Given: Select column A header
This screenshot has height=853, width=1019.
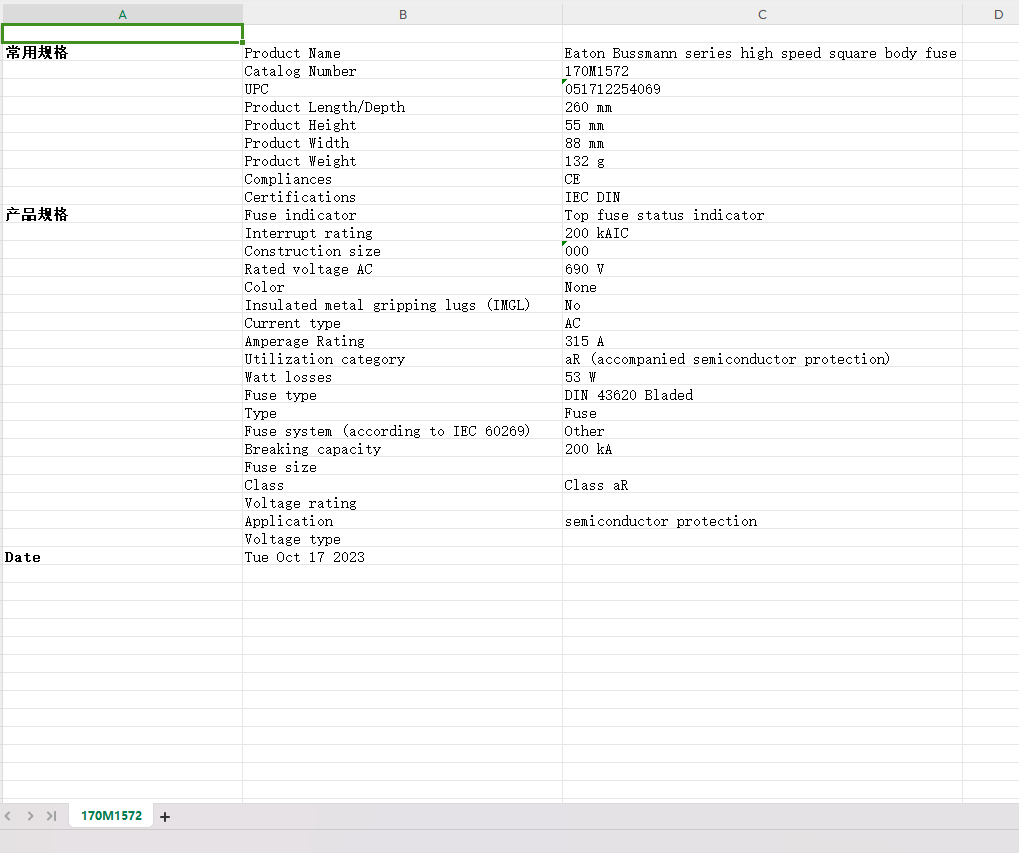Looking at the screenshot, I should (x=122, y=14).
